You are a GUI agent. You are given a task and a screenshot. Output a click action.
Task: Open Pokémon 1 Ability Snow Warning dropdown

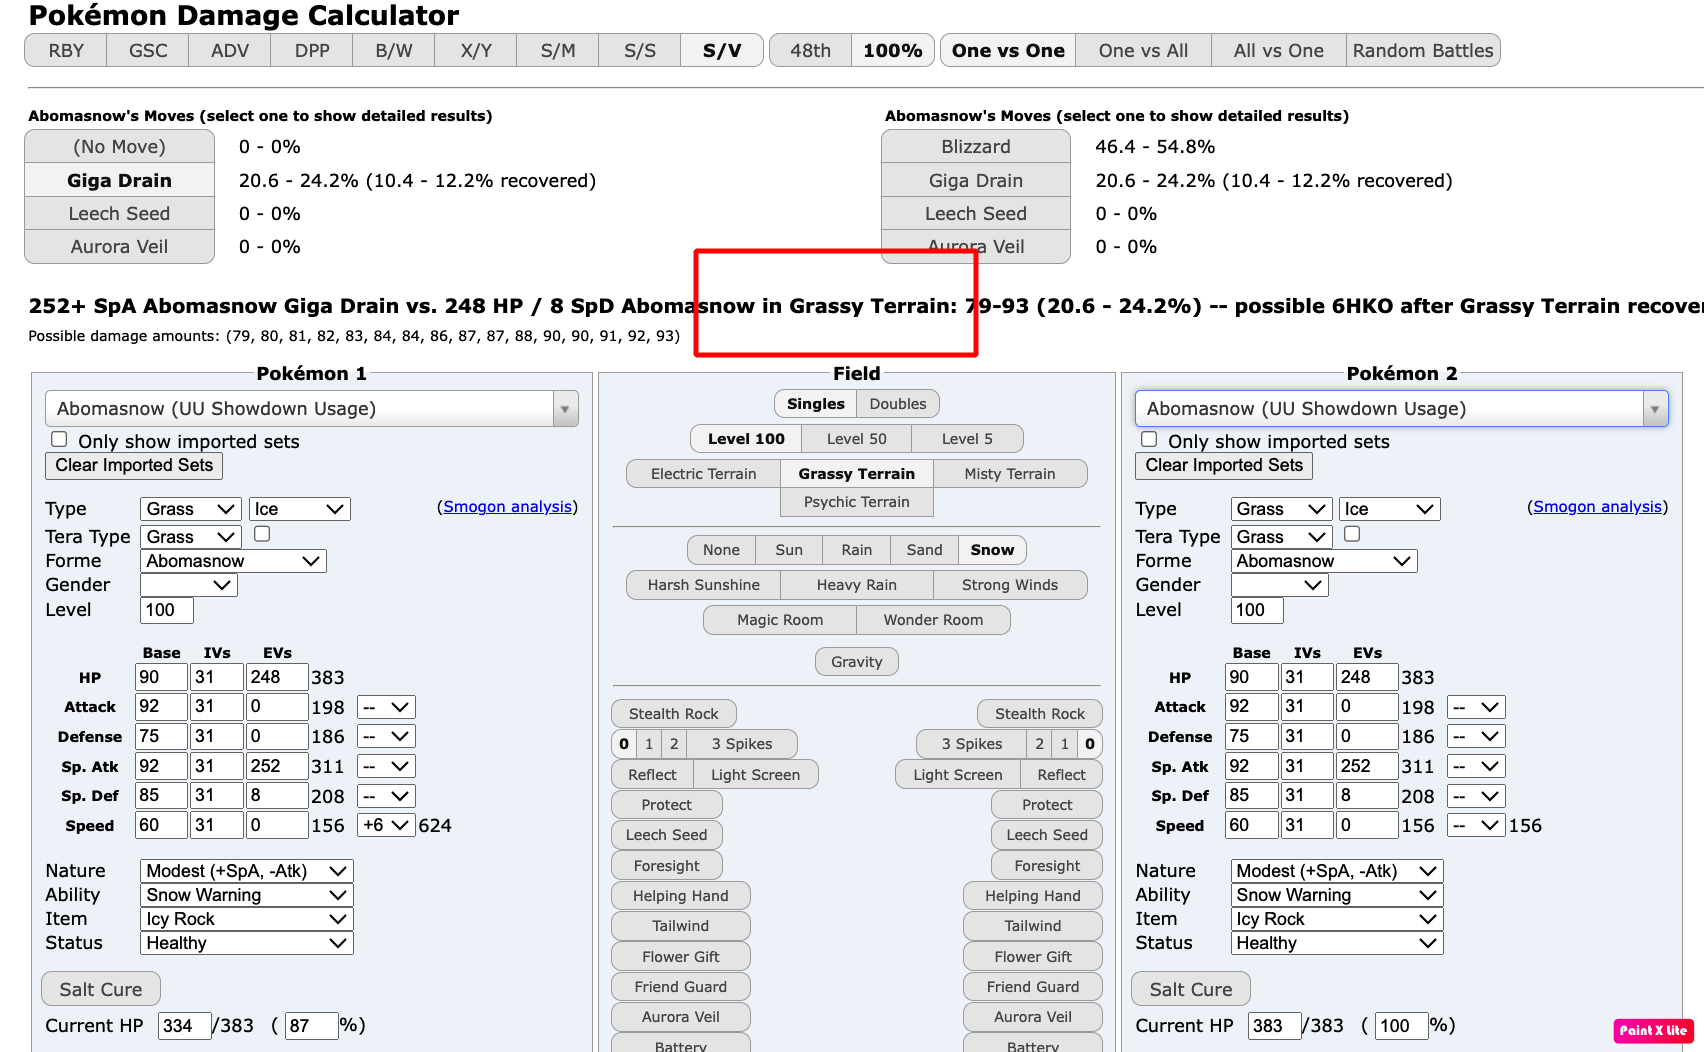tap(246, 895)
